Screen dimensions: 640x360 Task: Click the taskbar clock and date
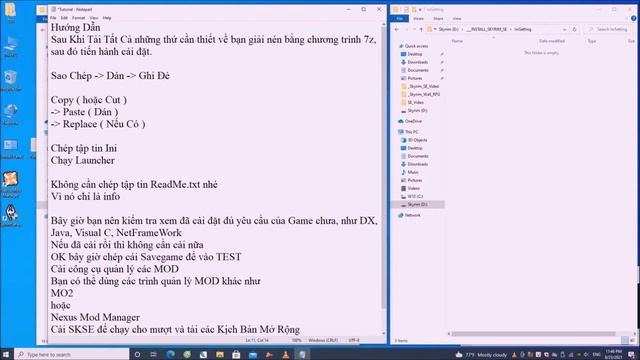point(613,354)
